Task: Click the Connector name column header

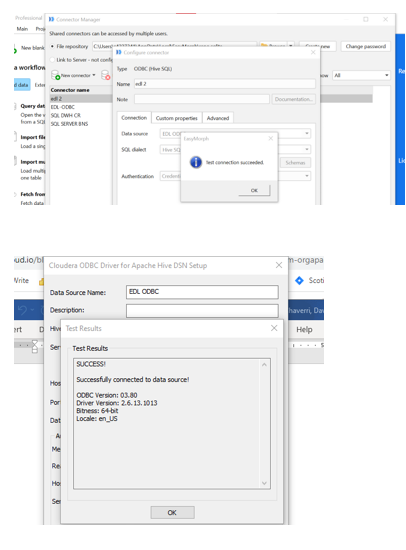Action: 70,90
